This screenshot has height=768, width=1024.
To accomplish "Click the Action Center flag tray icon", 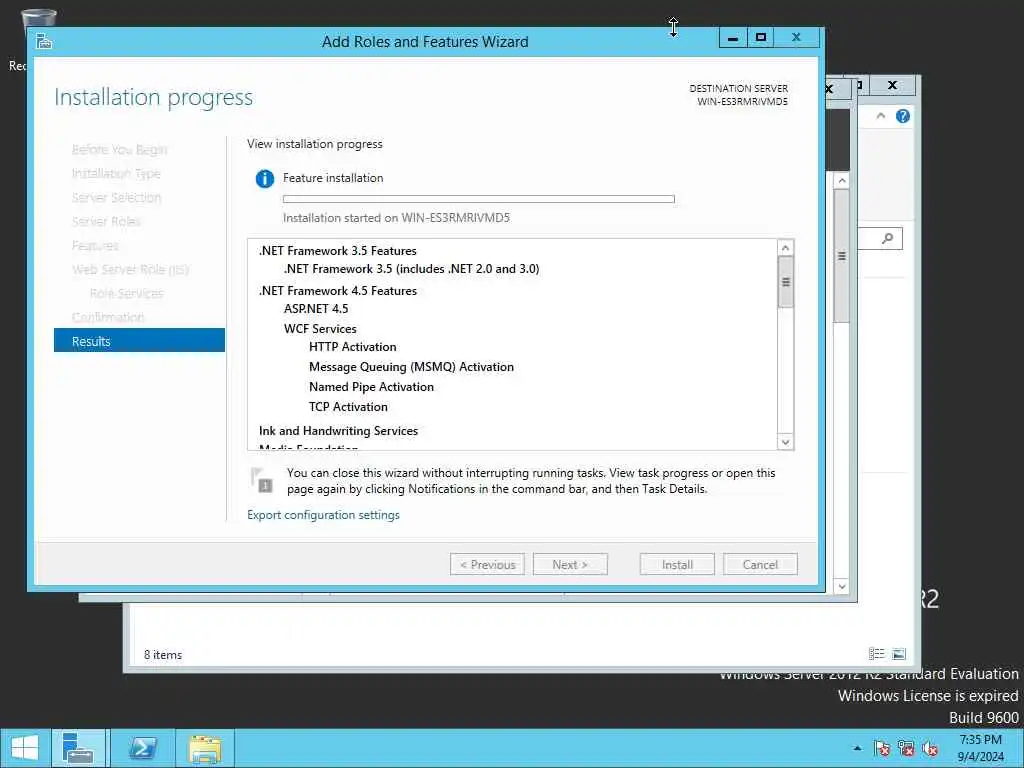I will point(882,748).
